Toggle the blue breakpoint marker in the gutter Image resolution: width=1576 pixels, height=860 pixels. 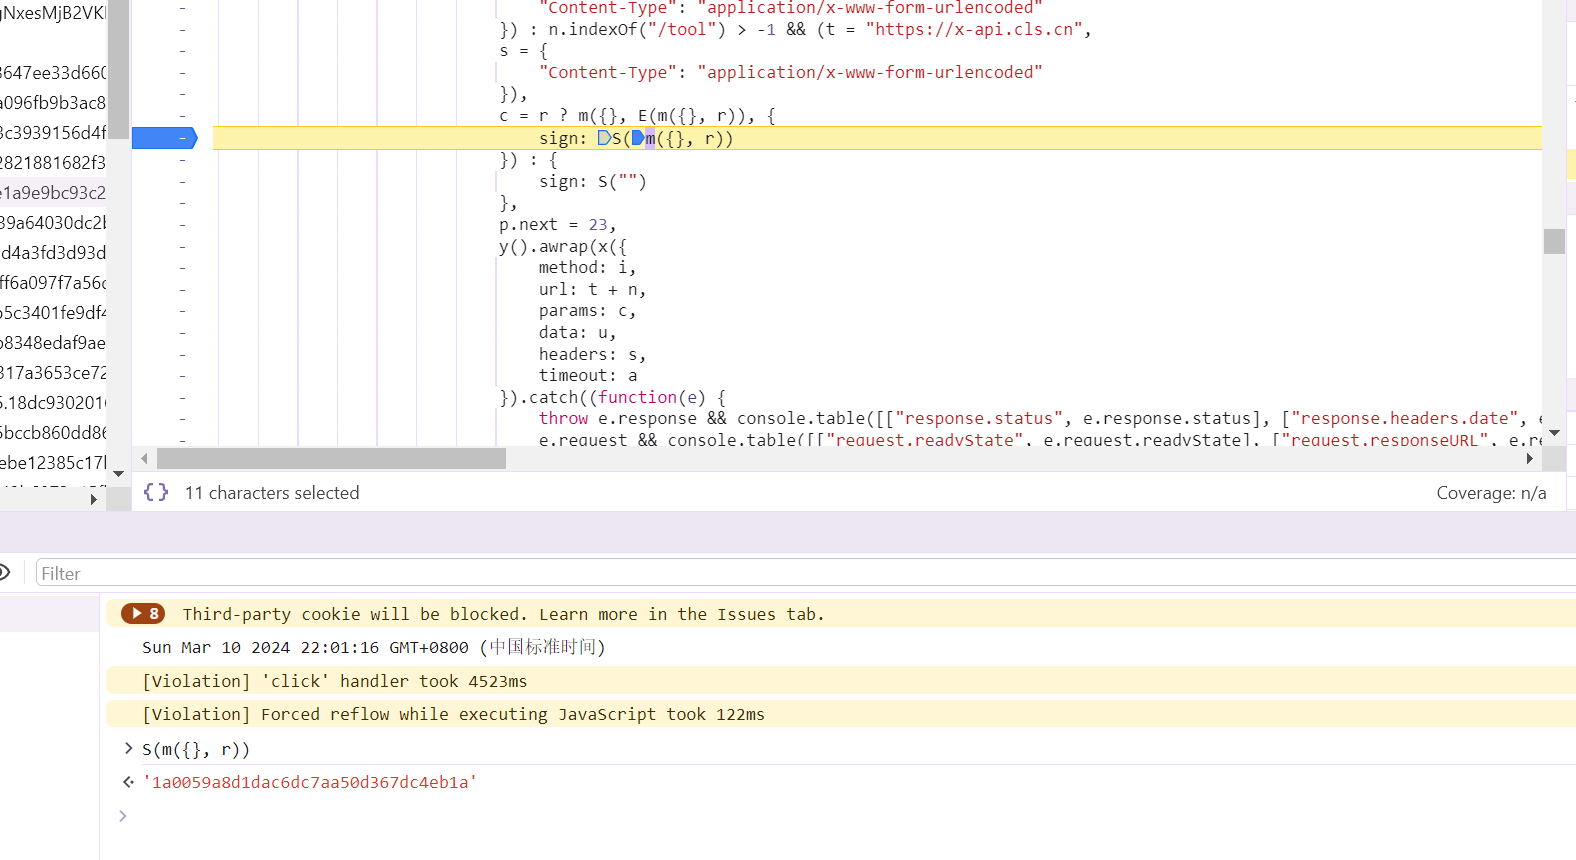[165, 138]
